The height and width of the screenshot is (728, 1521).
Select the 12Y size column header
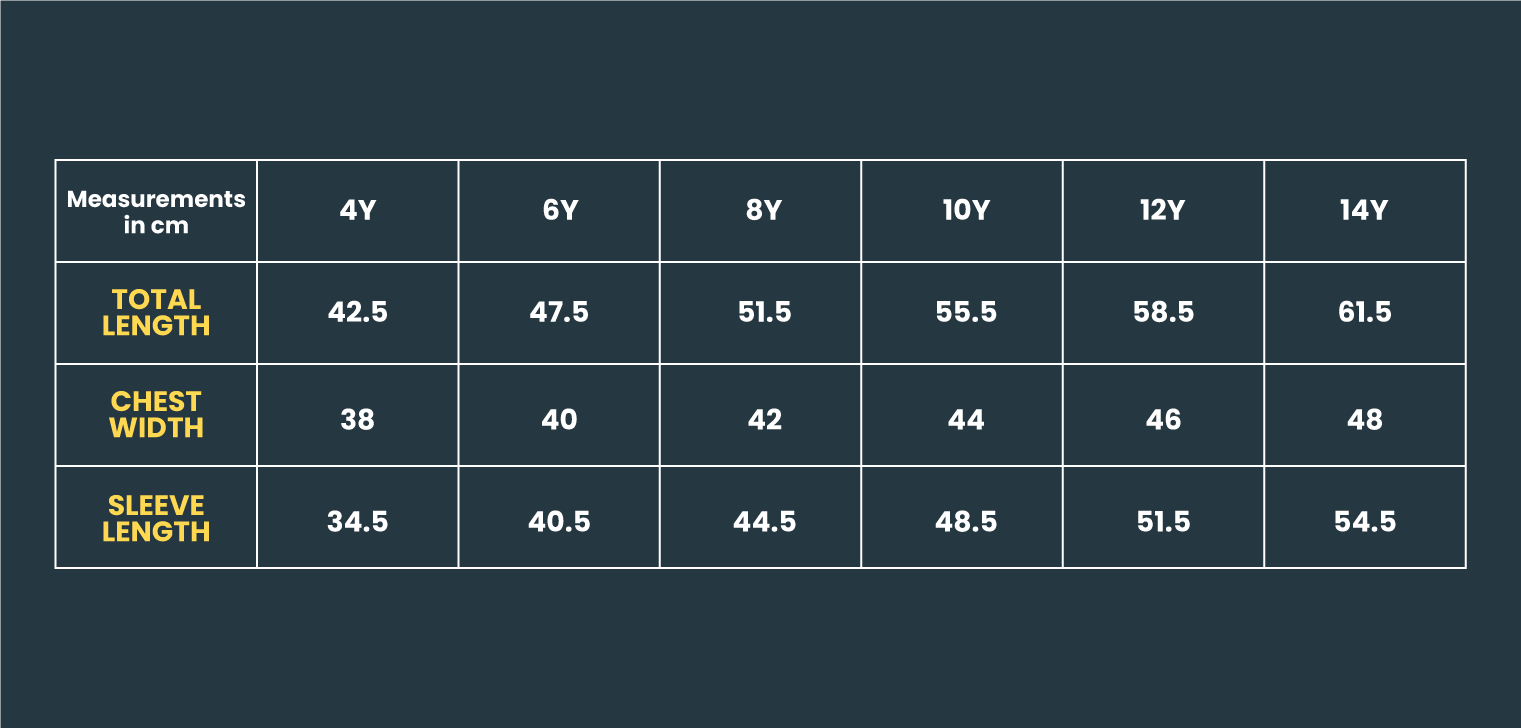click(1163, 211)
